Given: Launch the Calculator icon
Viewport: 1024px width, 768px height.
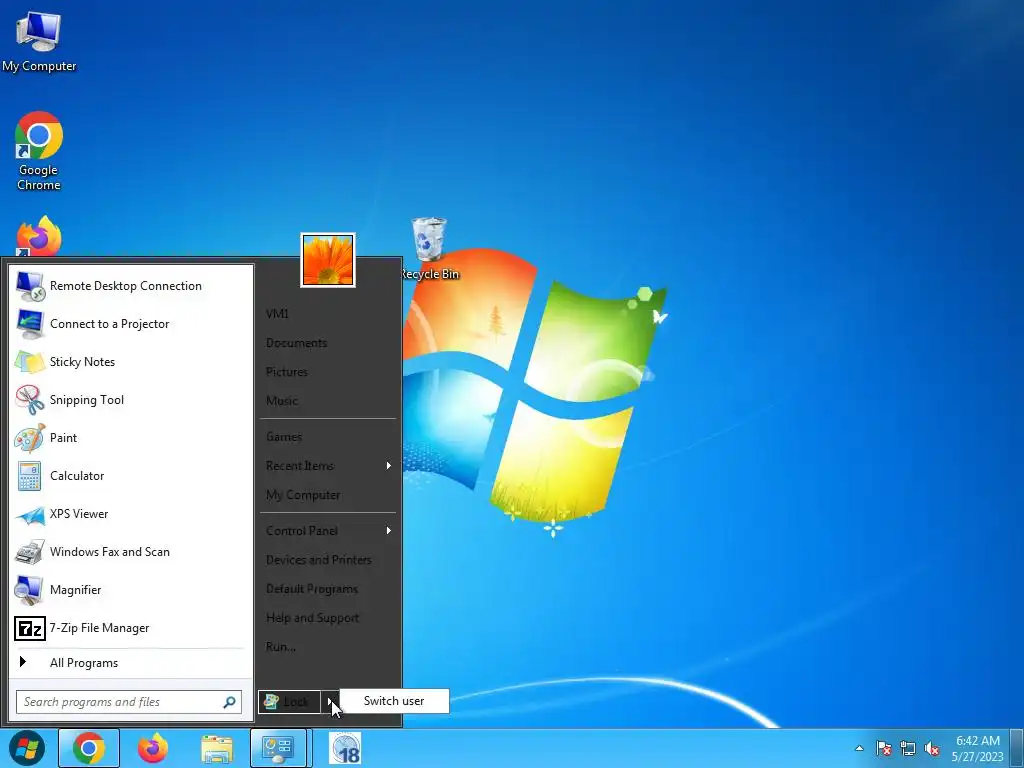Looking at the screenshot, I should (x=30, y=475).
